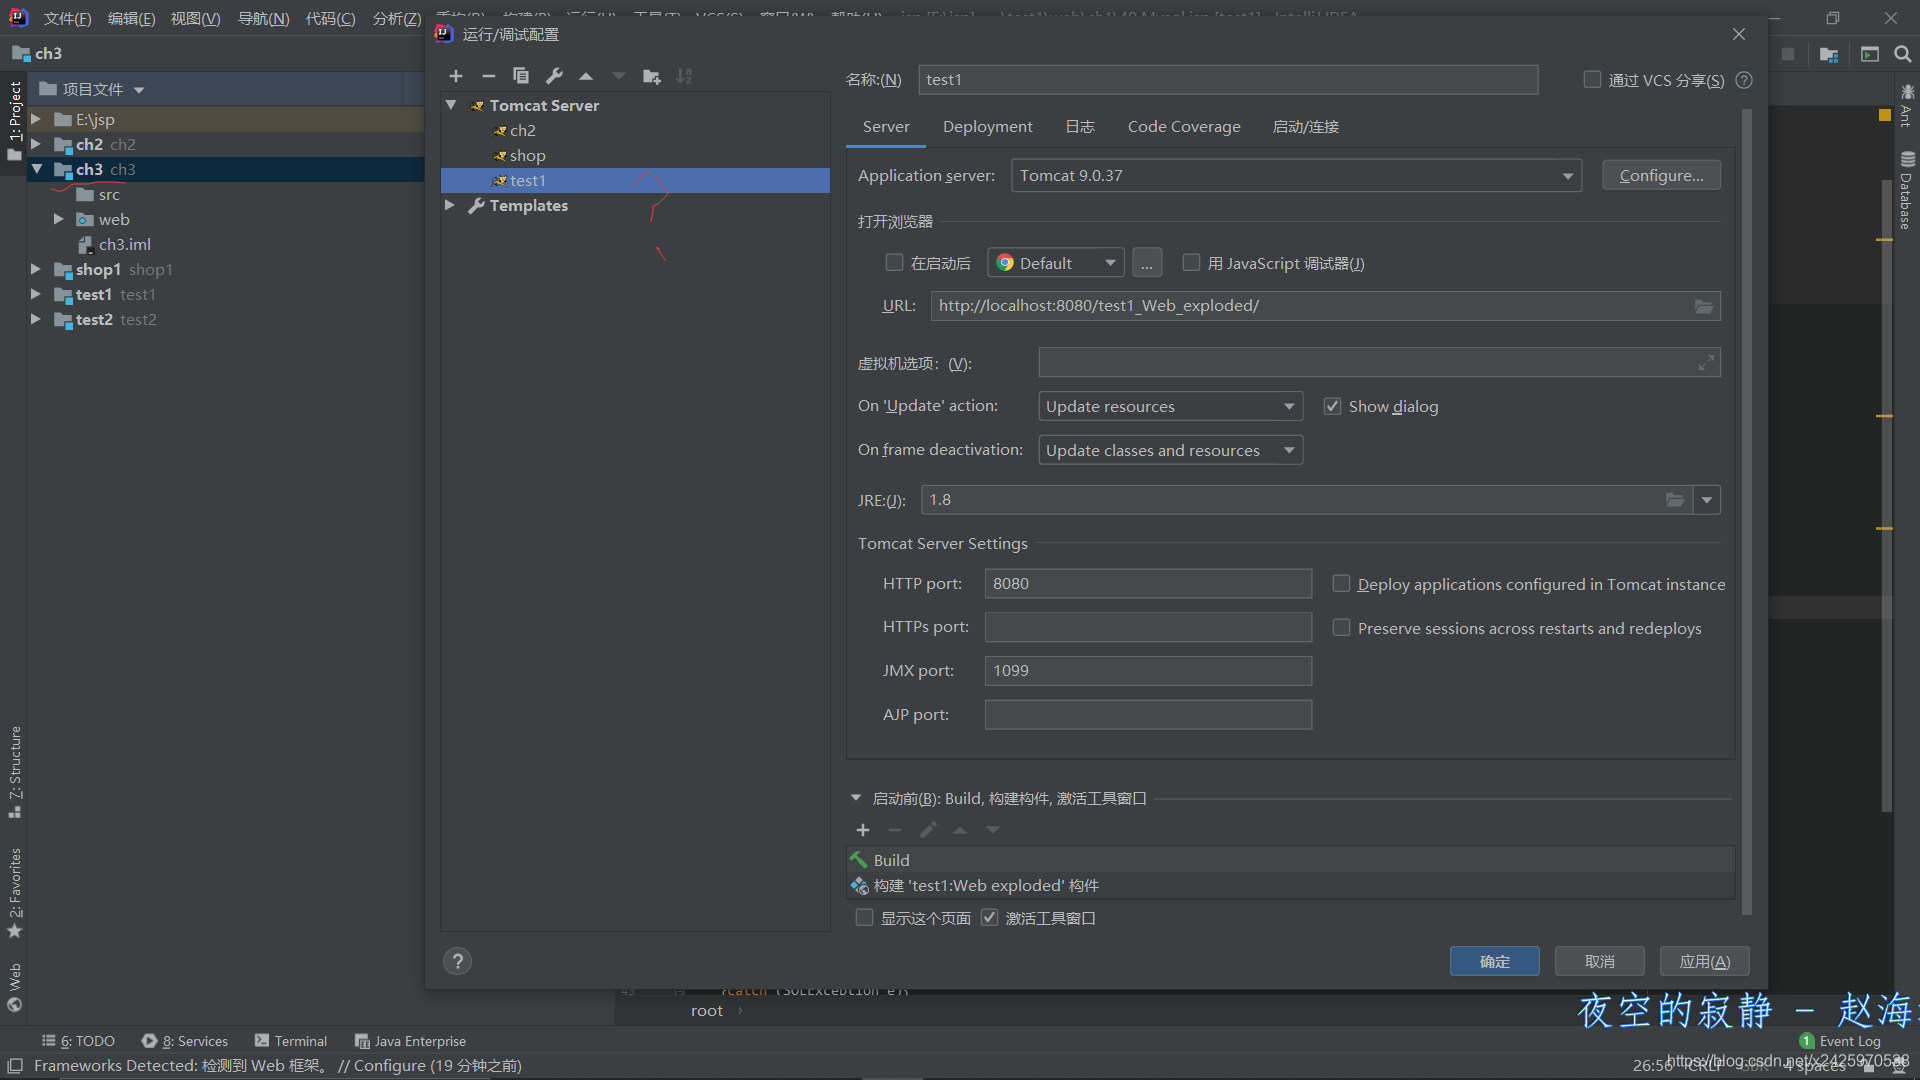Click the JMX port field
This screenshot has height=1080, width=1920.
(1148, 671)
